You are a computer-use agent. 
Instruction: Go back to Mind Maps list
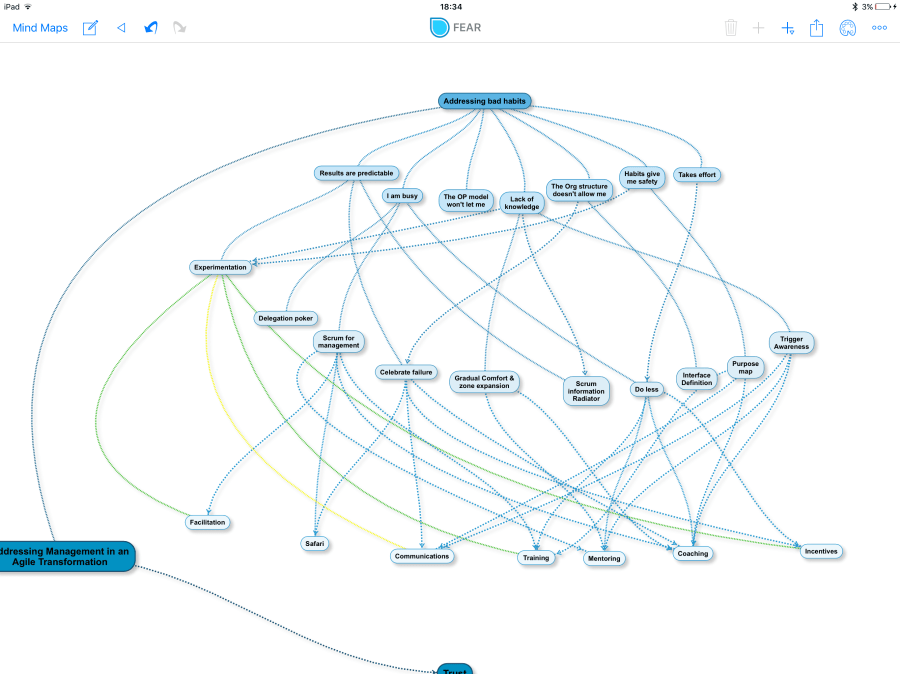tap(40, 28)
